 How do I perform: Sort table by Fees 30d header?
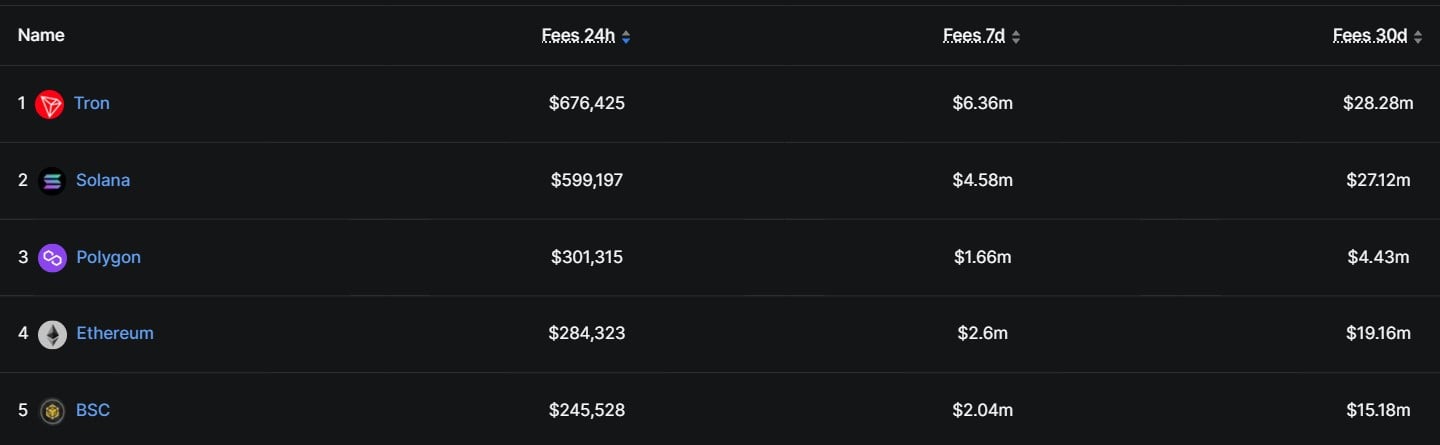coord(1370,36)
